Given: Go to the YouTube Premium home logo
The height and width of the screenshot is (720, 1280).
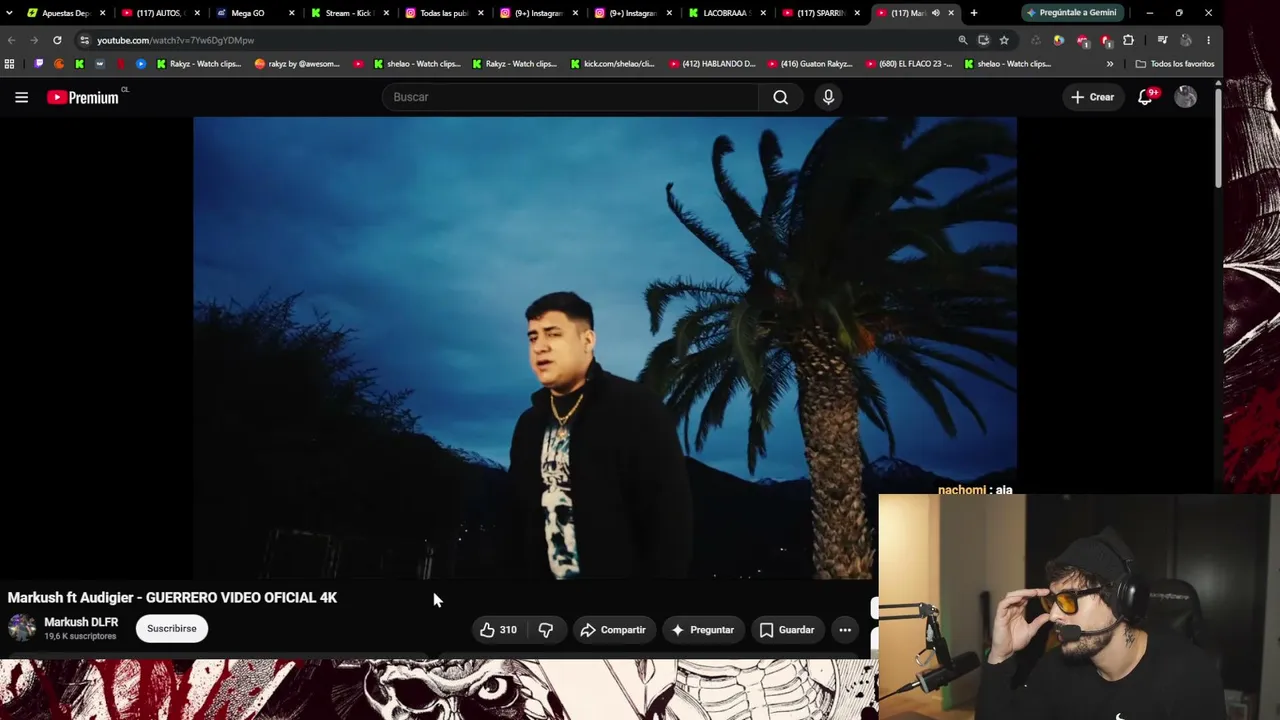Looking at the screenshot, I should [84, 97].
